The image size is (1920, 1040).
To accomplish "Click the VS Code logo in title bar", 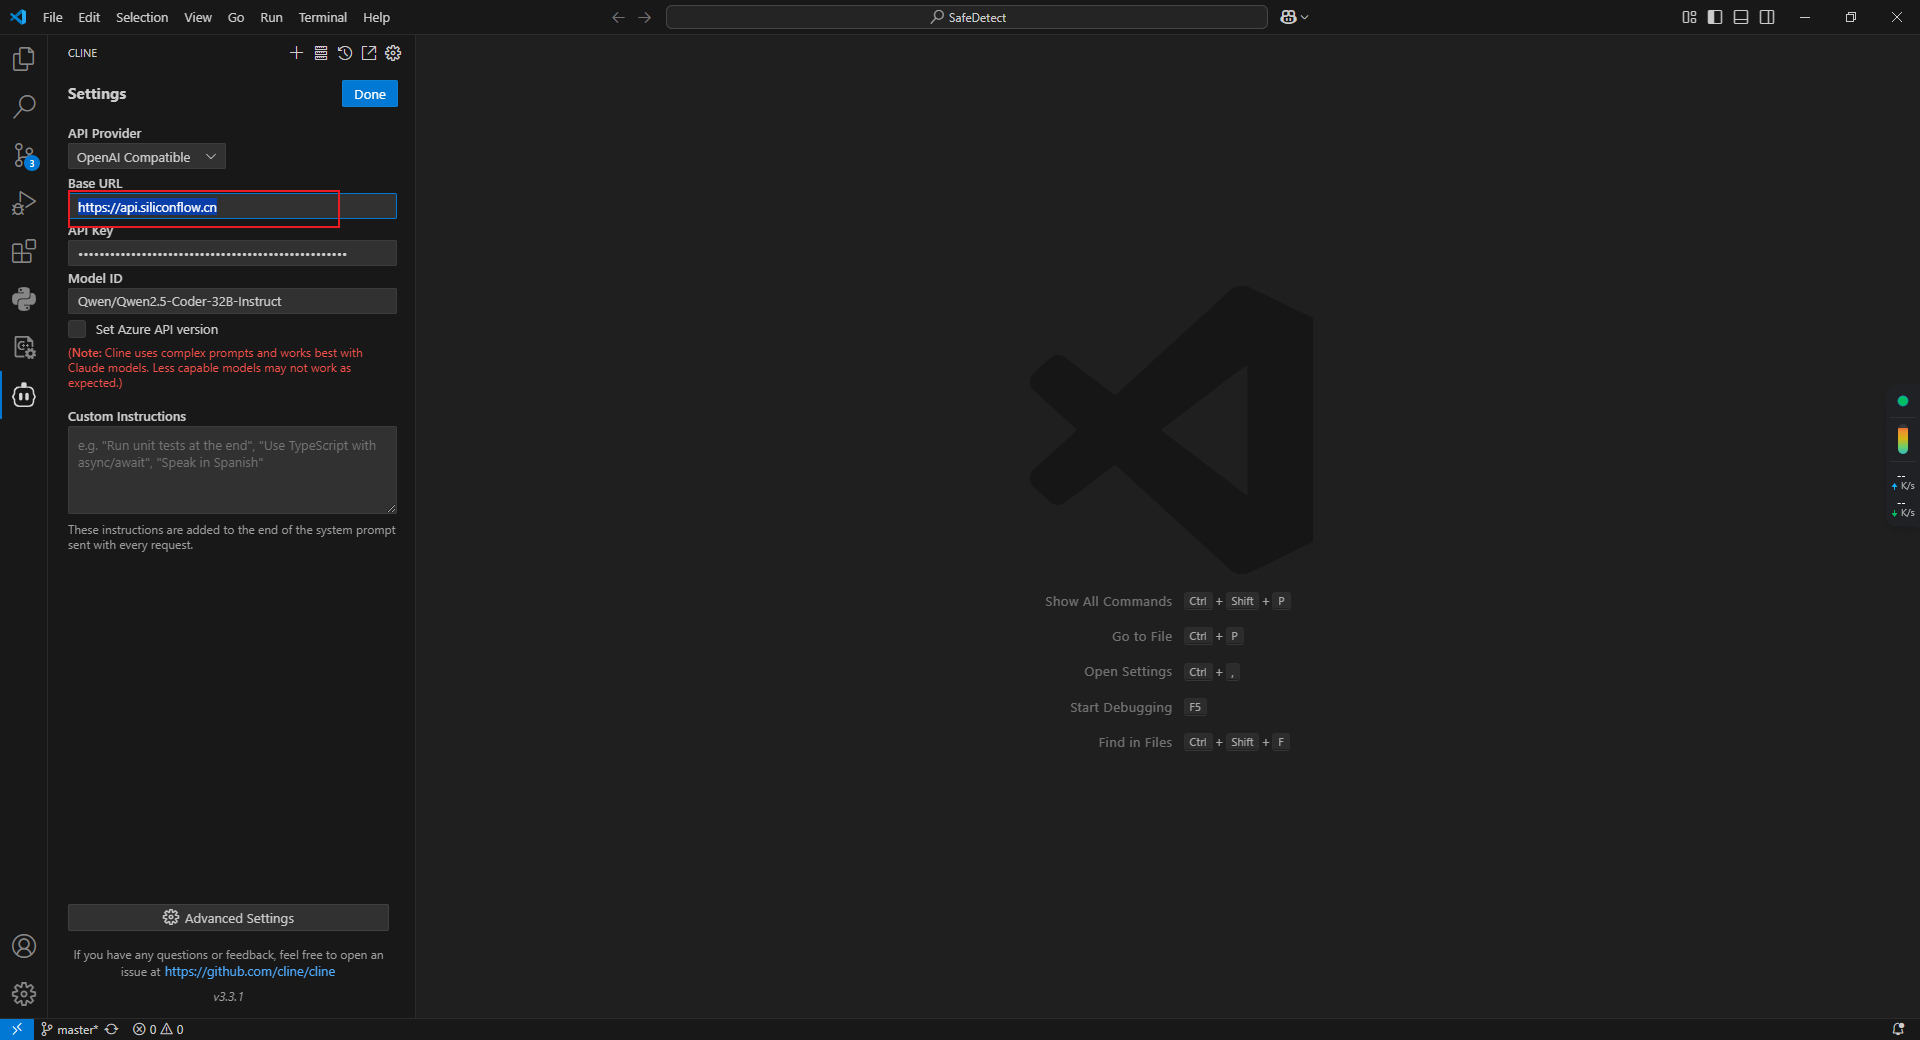I will point(18,17).
